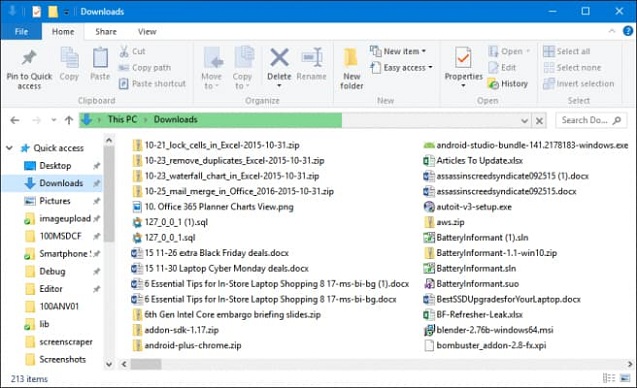Click the horizontal scrollbar thumb in file list
Screen dimensions: 637x388
[x=145, y=364]
